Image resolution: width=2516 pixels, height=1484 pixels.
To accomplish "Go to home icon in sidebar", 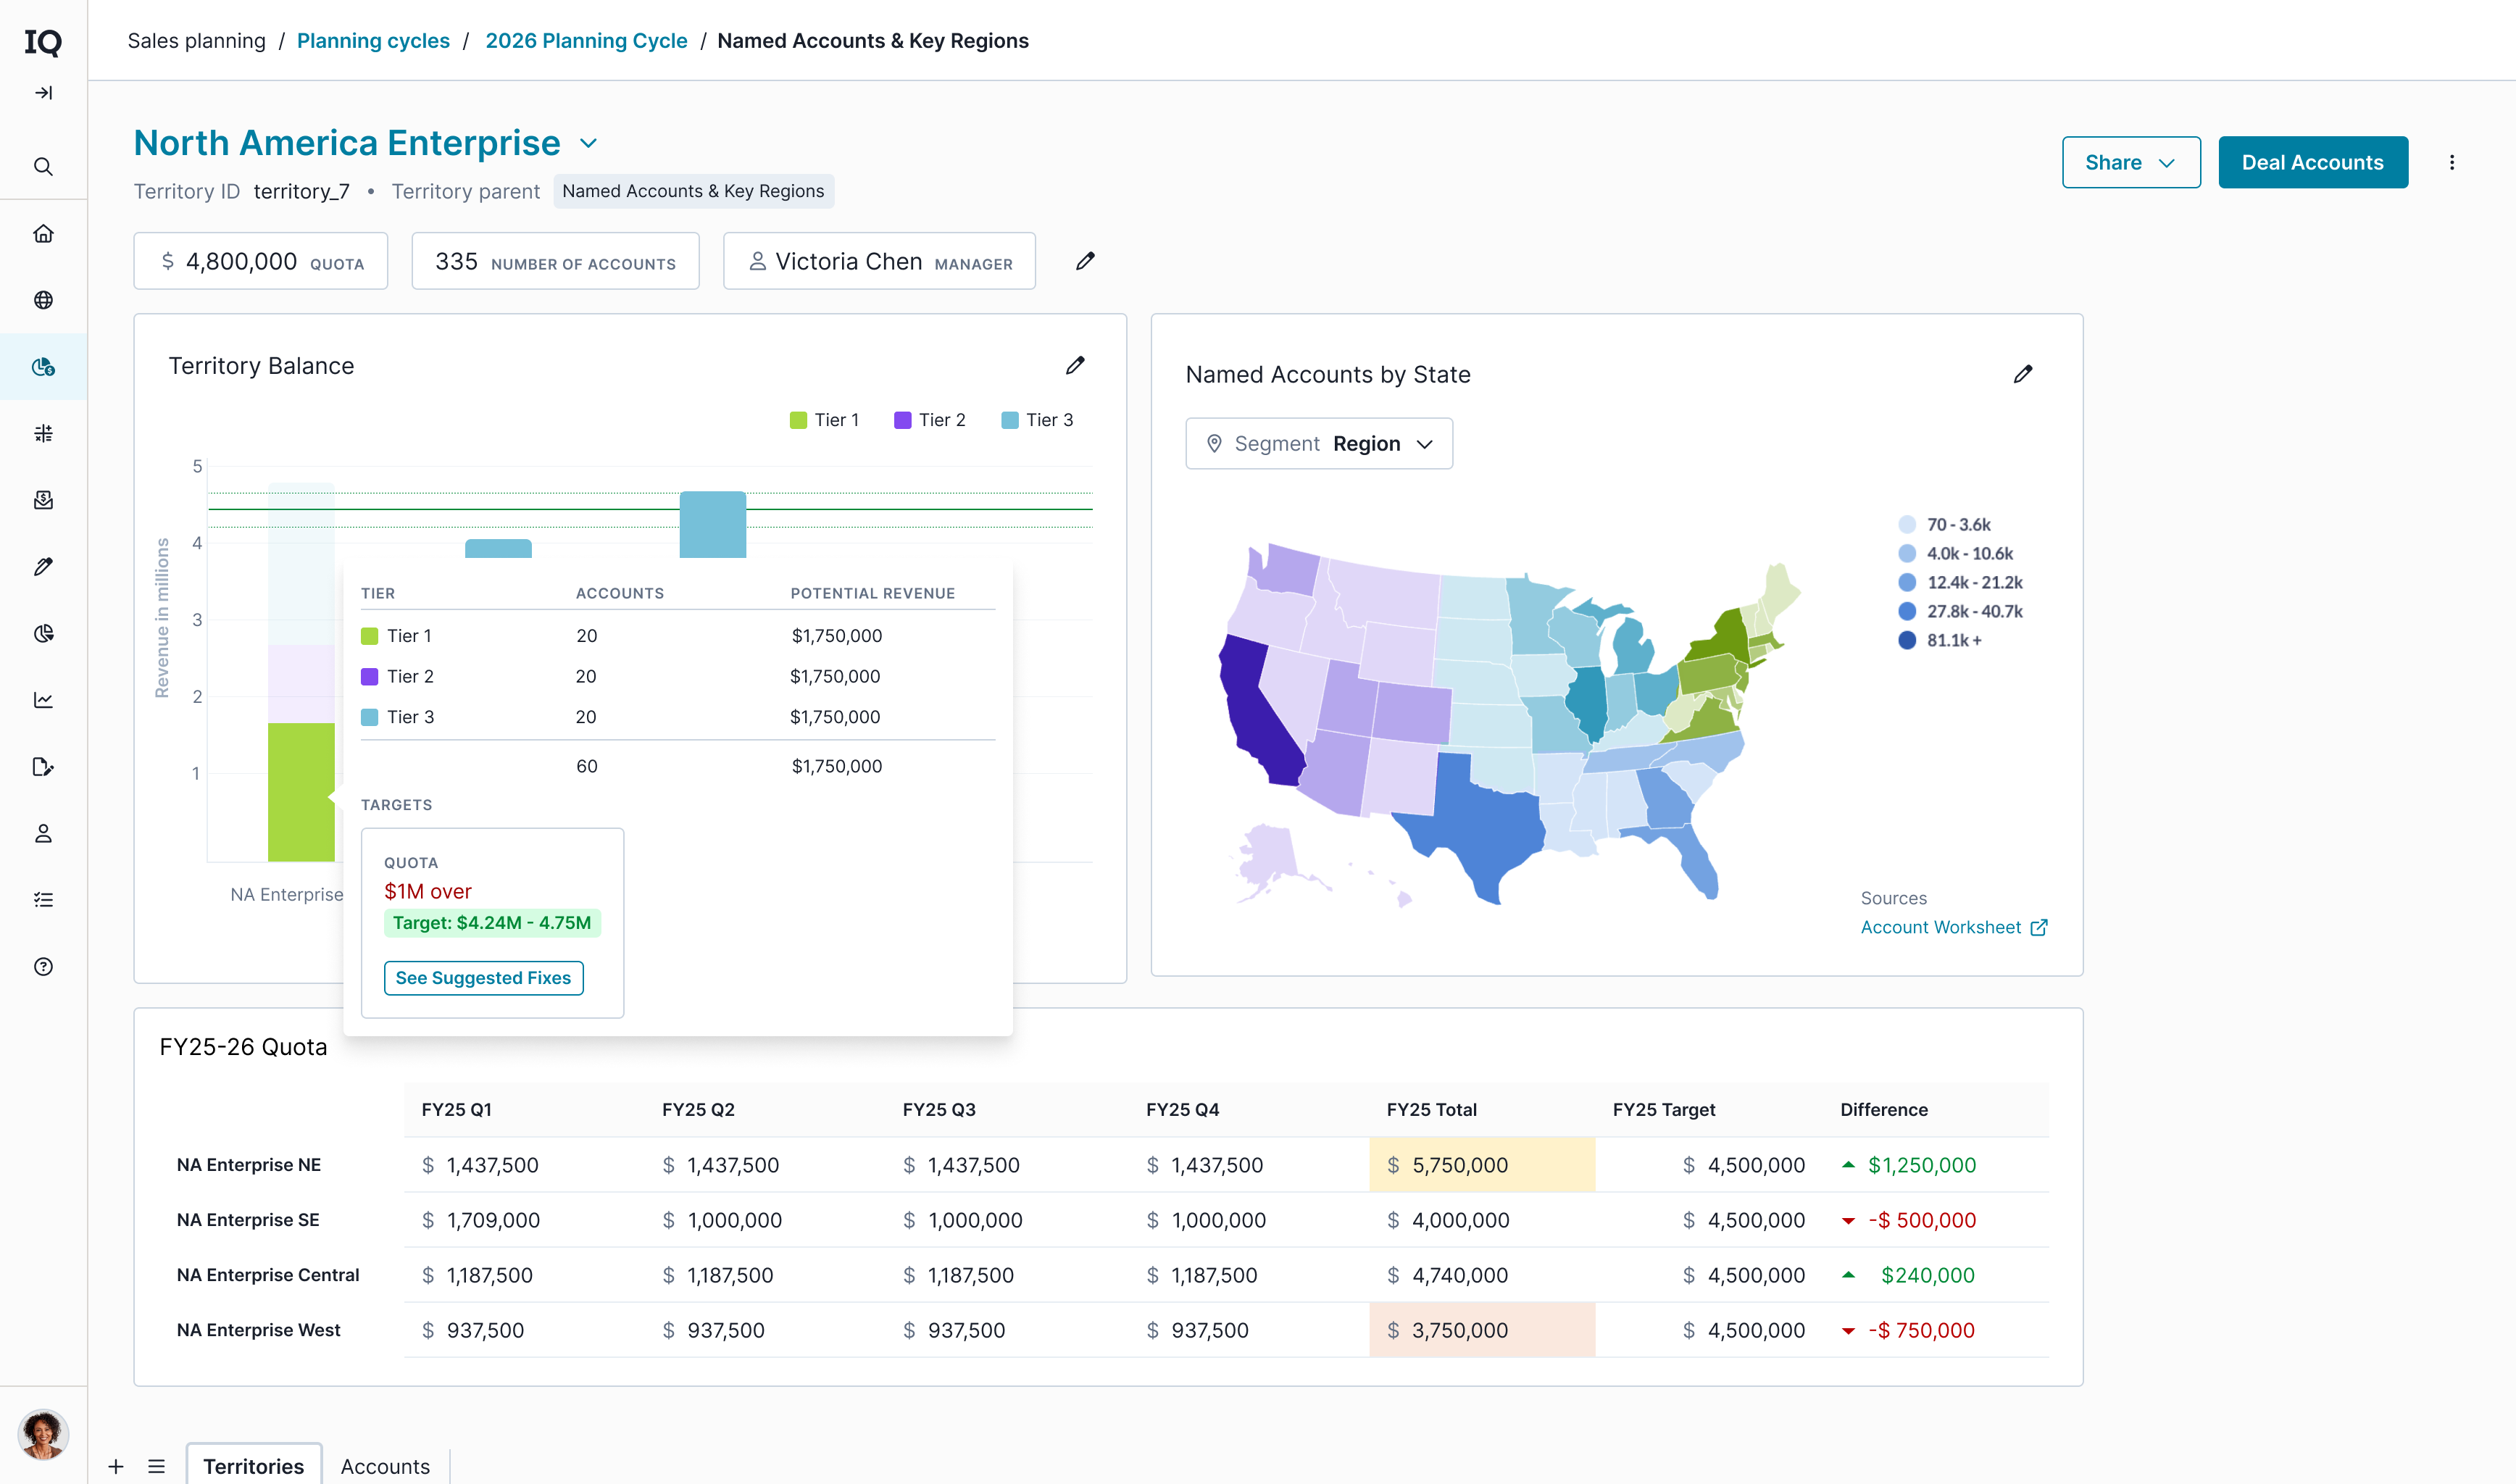I will coord(43,233).
